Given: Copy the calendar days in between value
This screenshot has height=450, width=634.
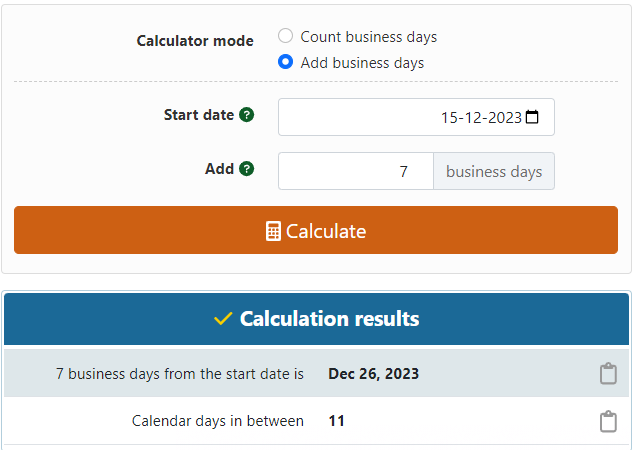Looking at the screenshot, I should pos(608,421).
